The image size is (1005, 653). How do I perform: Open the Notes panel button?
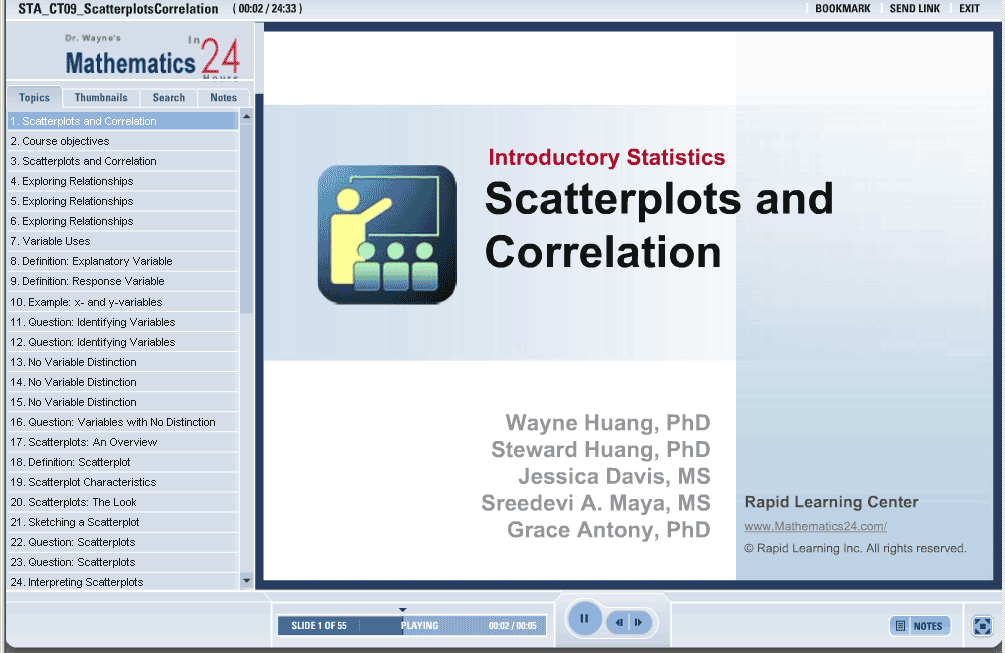pyautogui.click(x=920, y=626)
